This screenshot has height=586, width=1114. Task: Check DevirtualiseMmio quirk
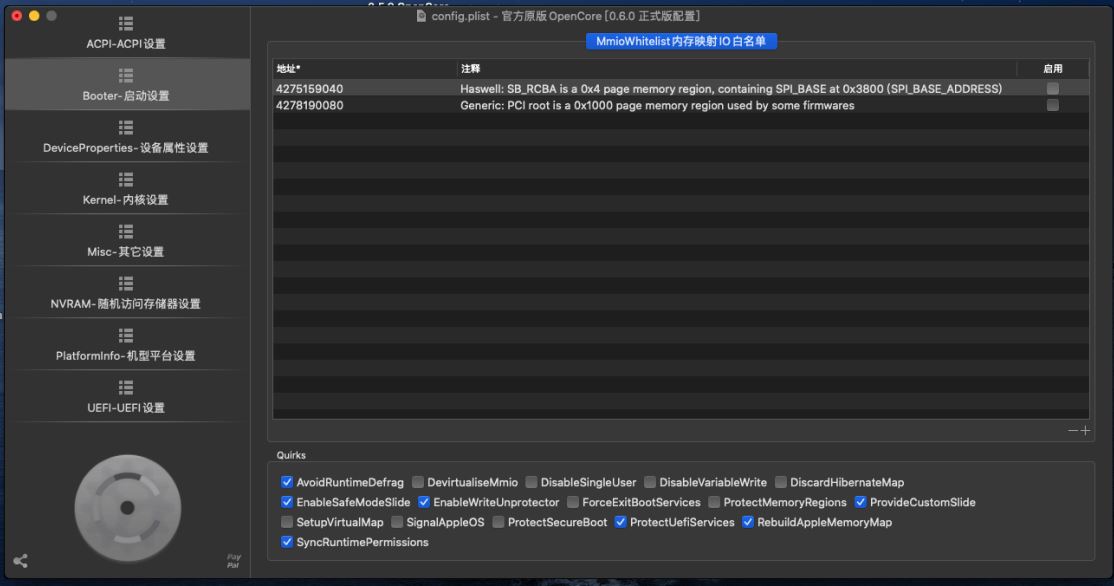pyautogui.click(x=418, y=482)
